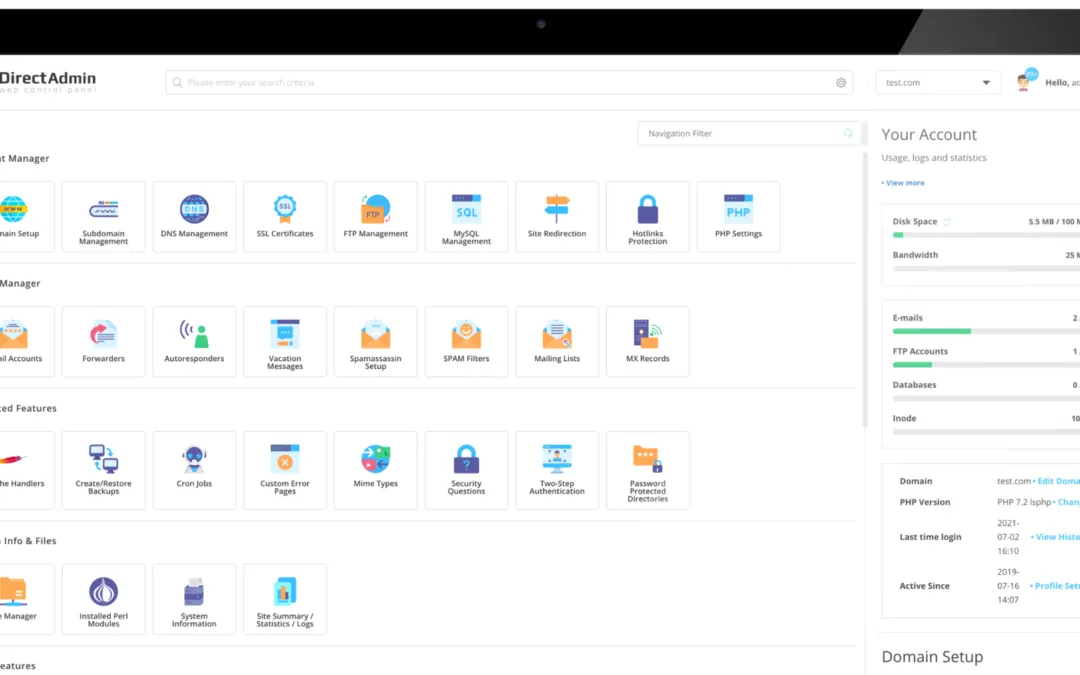The width and height of the screenshot is (1080, 675).
Task: Open Two-Step Authentication
Action: 557,470
